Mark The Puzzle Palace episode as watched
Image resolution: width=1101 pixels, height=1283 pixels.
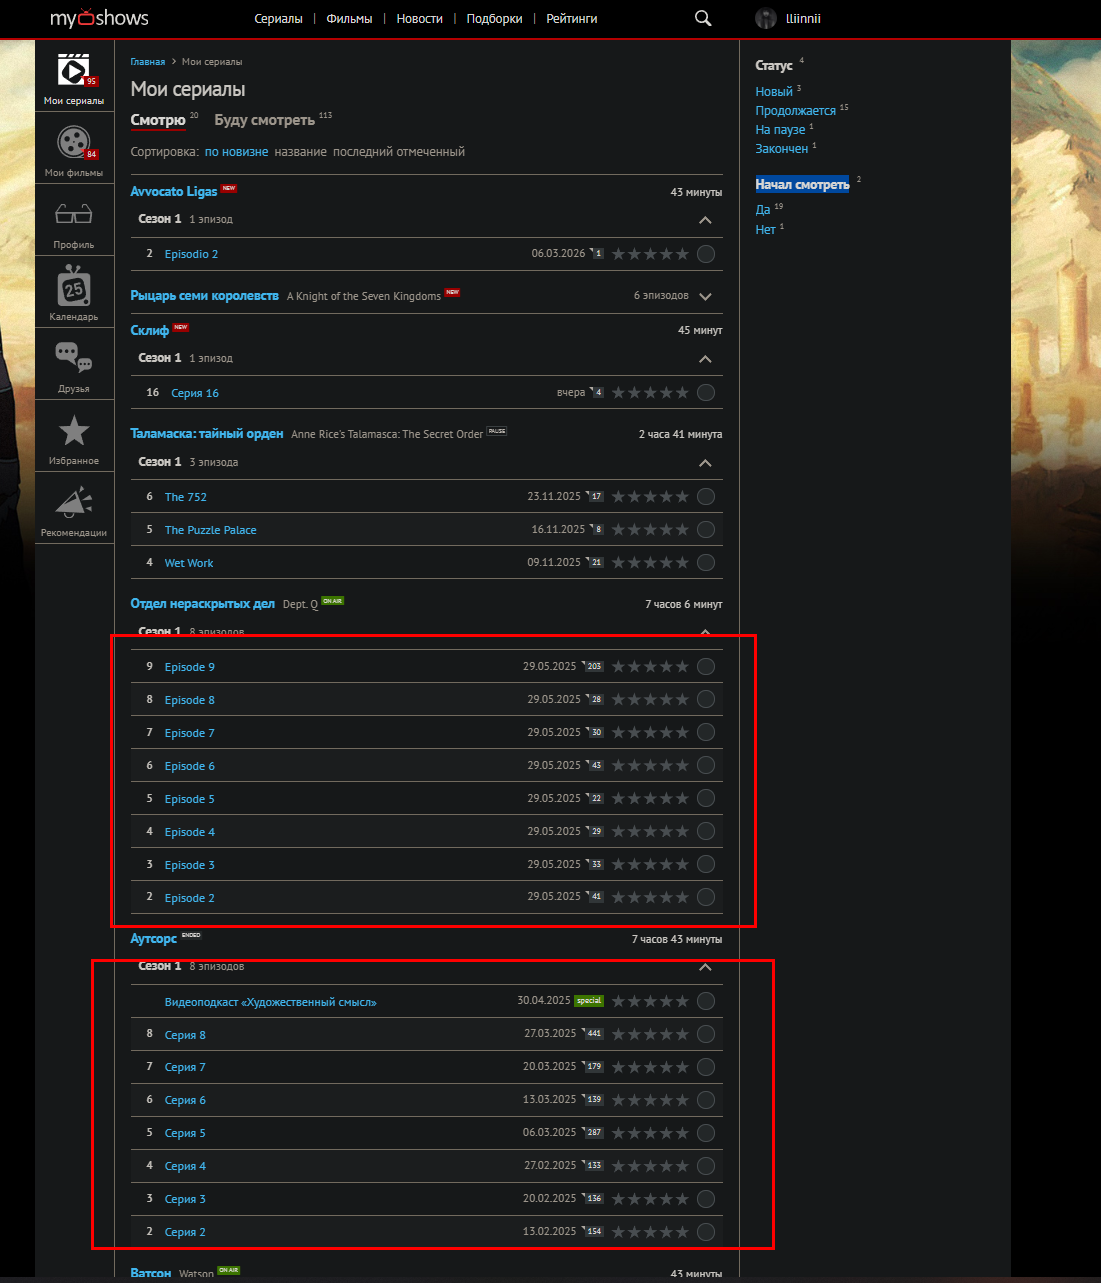point(706,530)
